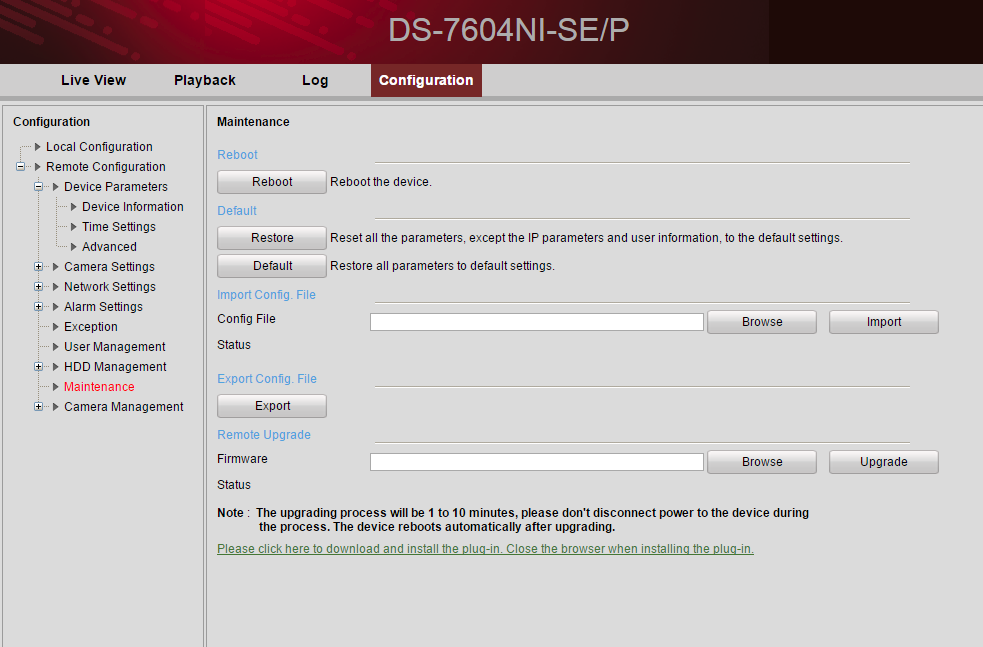Select the Remote Configuration label
The height and width of the screenshot is (647, 983).
105,167
